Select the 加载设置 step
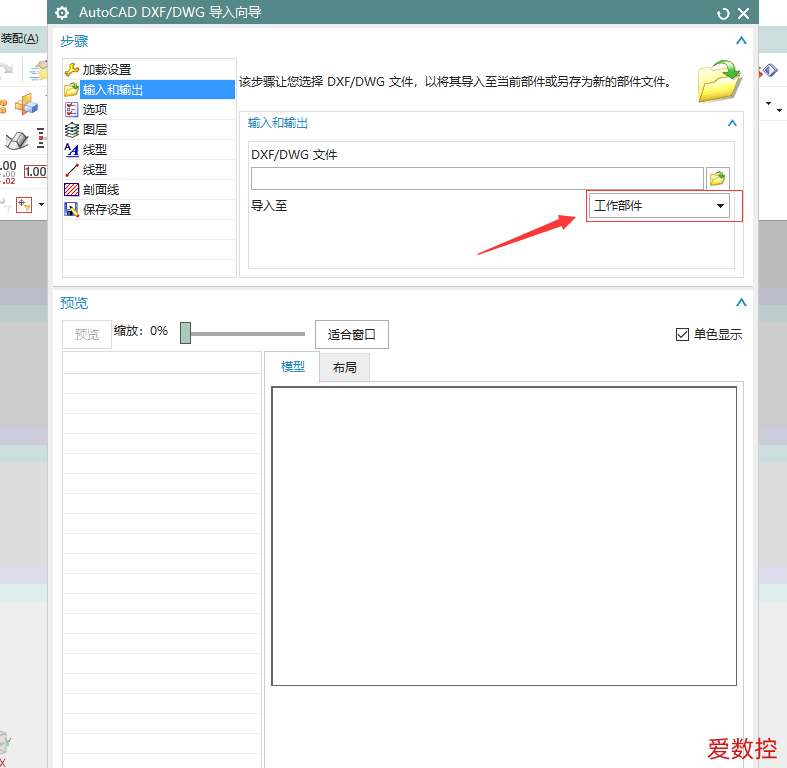 point(149,70)
